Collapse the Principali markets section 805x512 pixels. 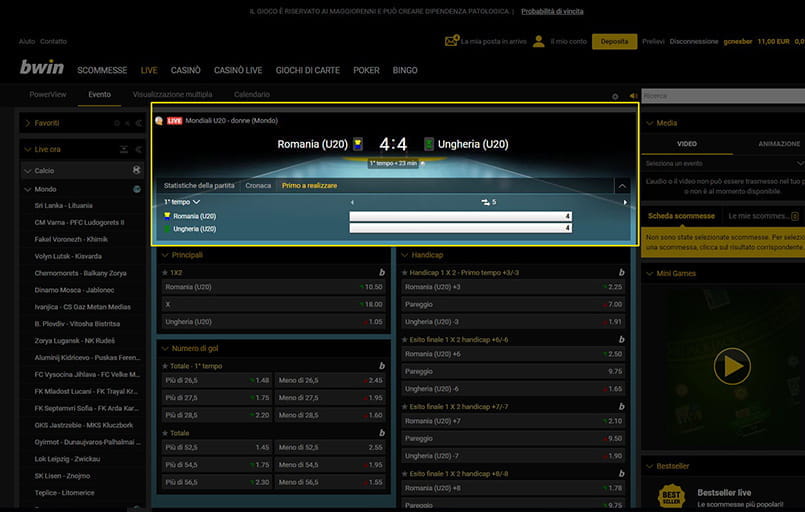click(165, 255)
